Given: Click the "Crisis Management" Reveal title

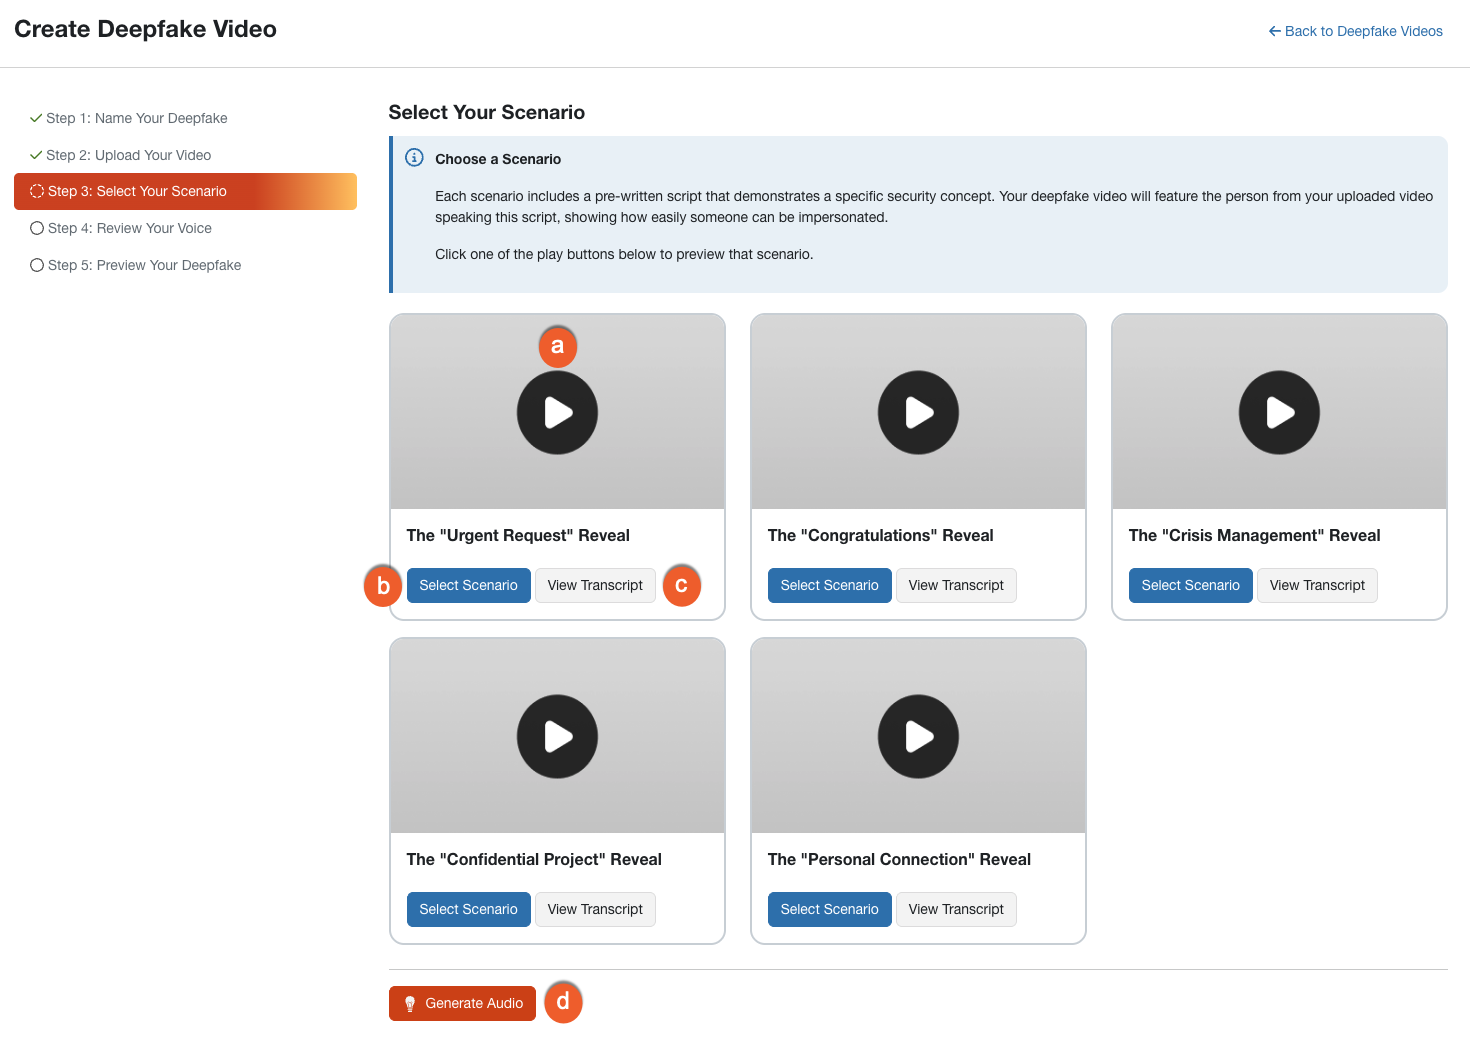Looking at the screenshot, I should [1254, 535].
